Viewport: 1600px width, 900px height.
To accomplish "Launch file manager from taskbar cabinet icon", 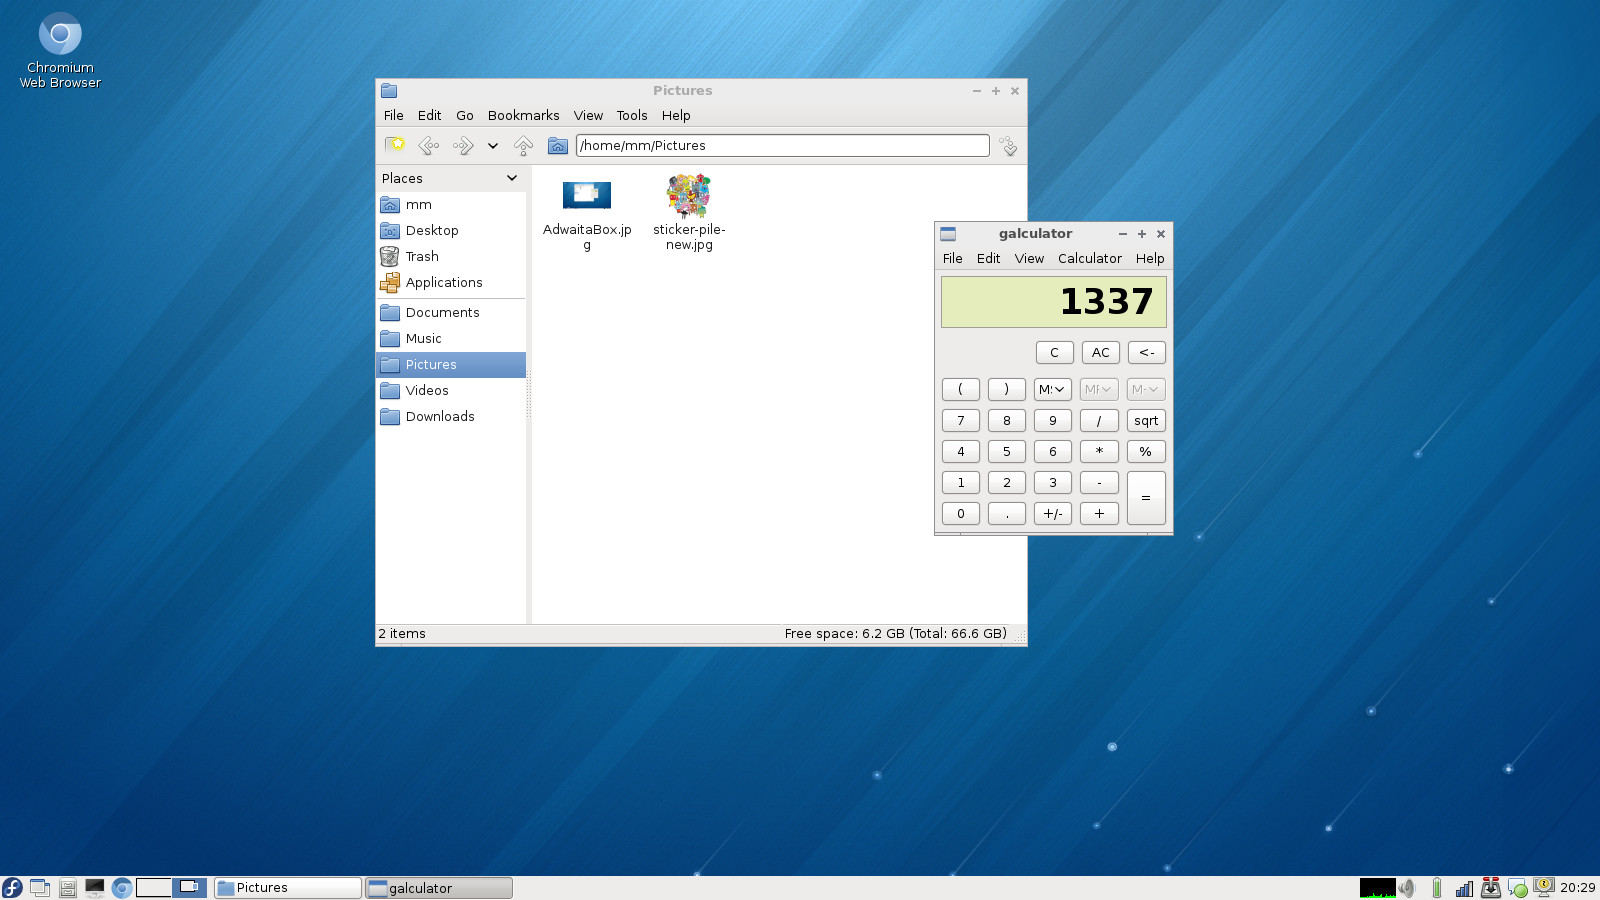I will [x=68, y=888].
